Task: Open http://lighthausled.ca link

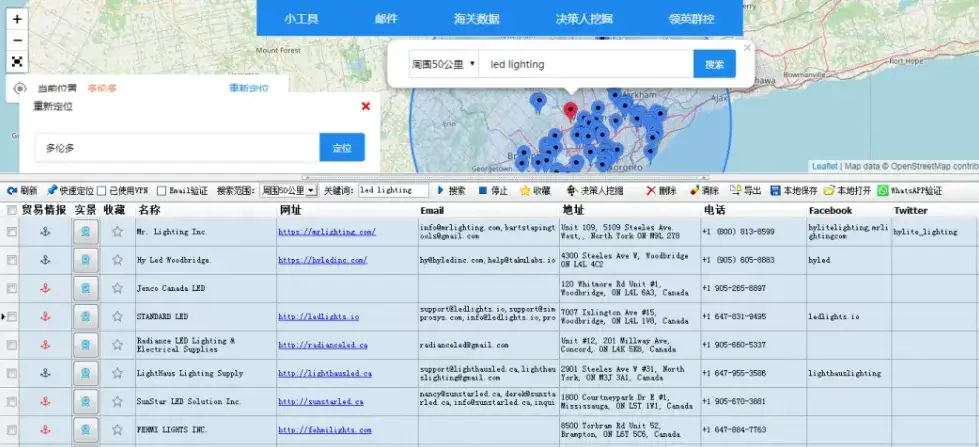Action: pyautogui.click(x=325, y=373)
